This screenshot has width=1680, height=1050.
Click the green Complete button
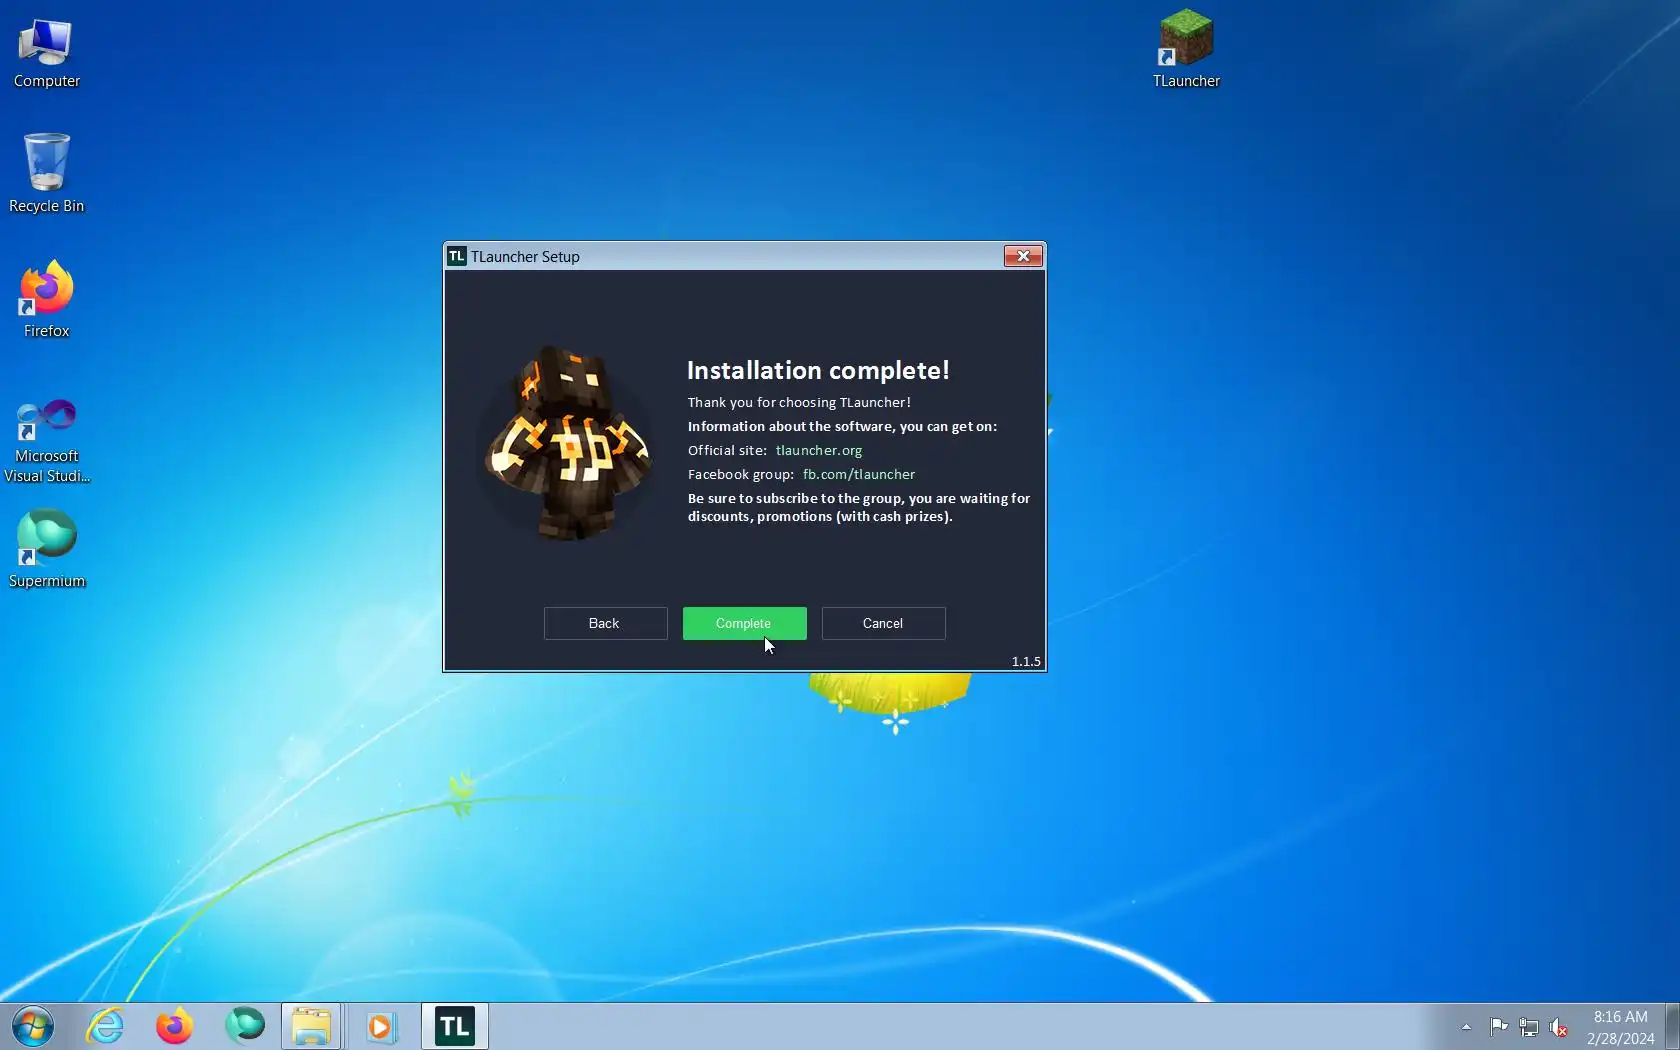click(744, 623)
